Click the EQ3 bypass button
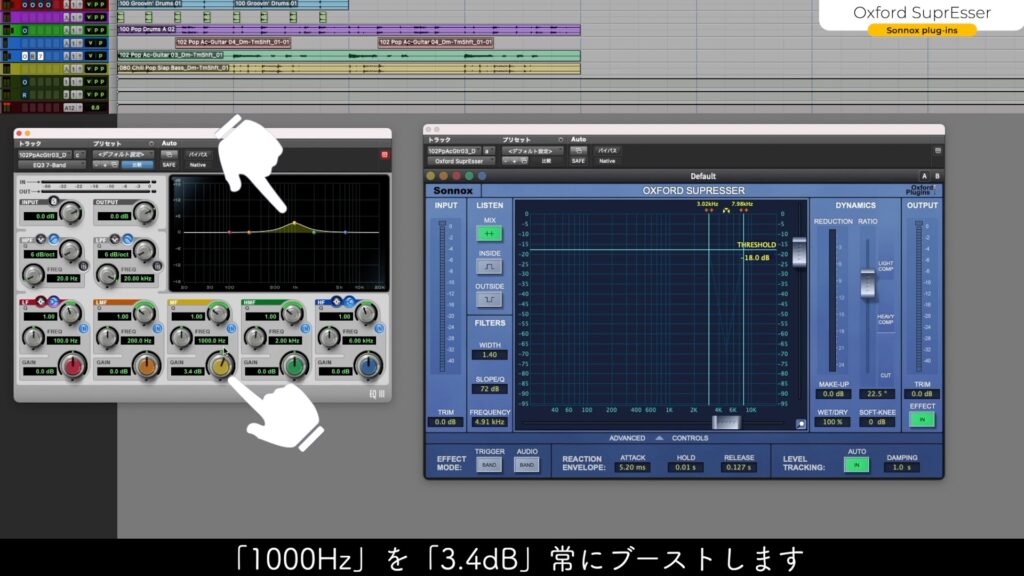The image size is (1024, 576). pyautogui.click(x=198, y=155)
